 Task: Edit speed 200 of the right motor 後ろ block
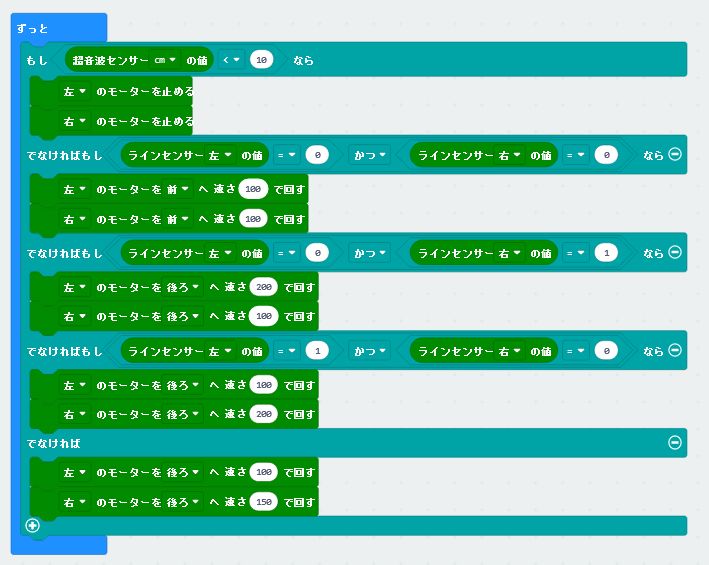(264, 414)
